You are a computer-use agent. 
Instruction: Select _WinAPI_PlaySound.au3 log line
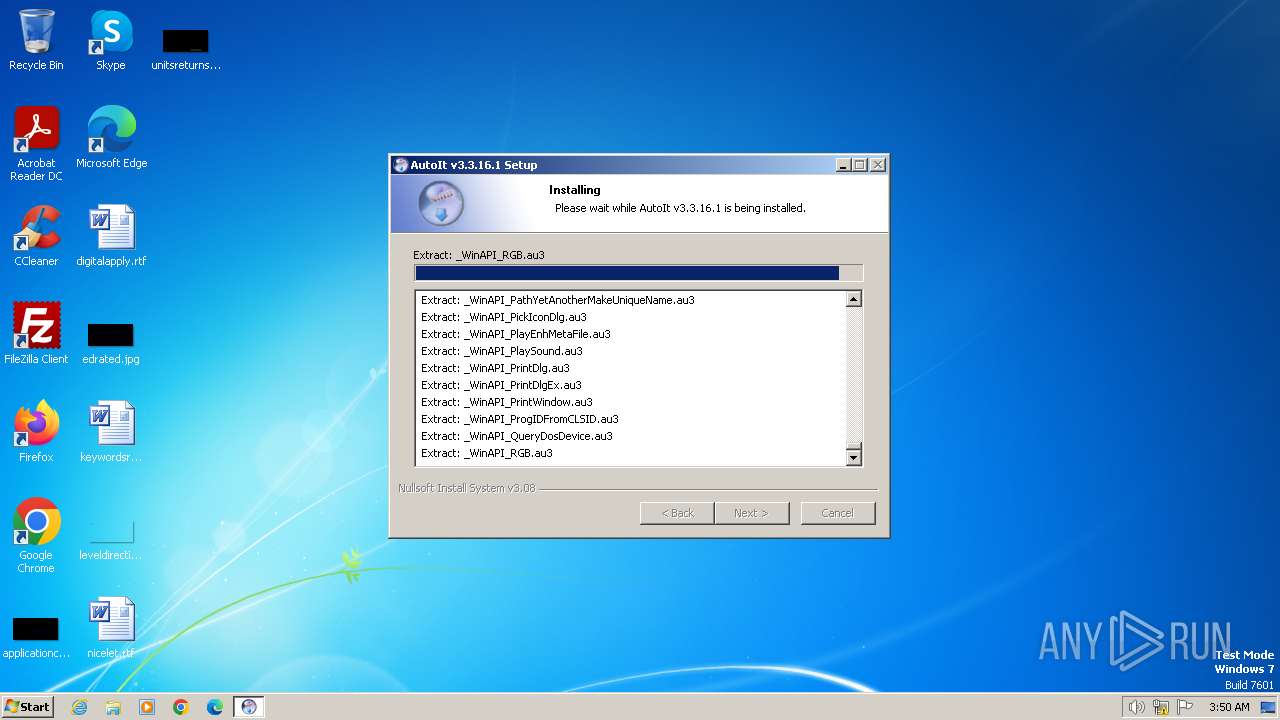pyautogui.click(x=501, y=351)
